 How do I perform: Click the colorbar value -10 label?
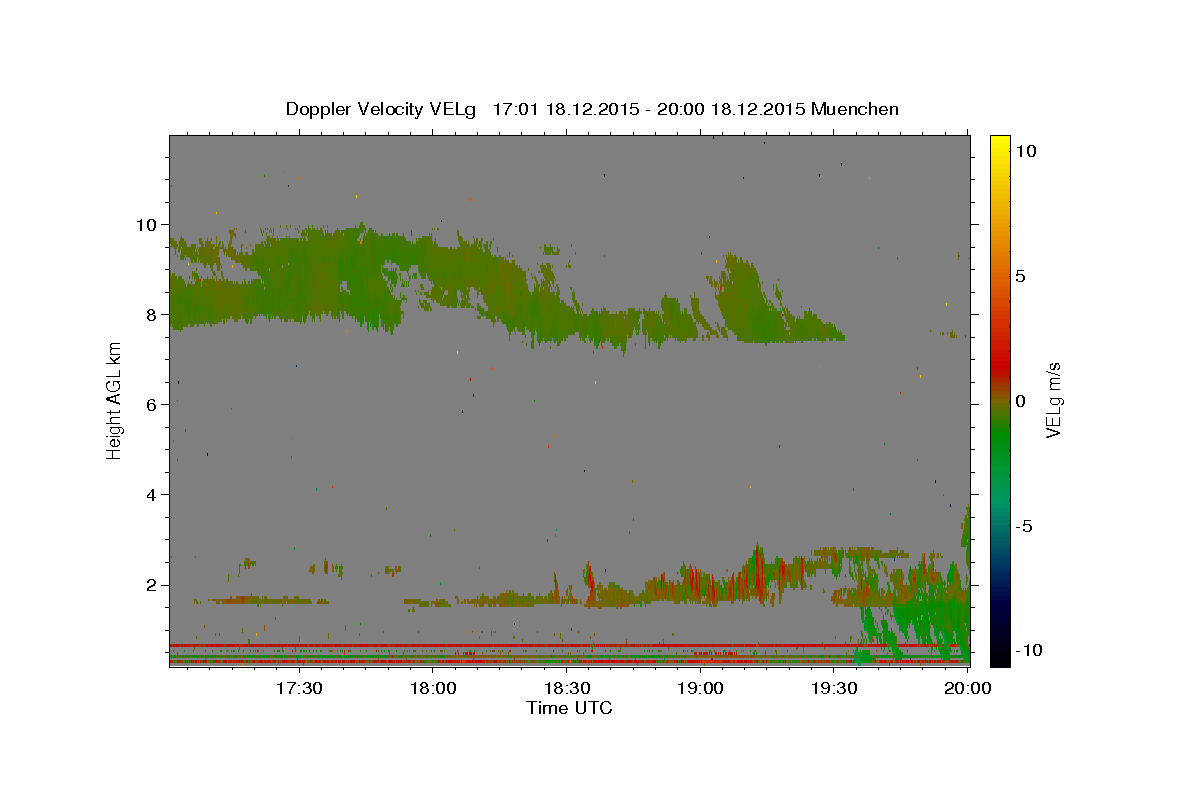(x=1030, y=650)
